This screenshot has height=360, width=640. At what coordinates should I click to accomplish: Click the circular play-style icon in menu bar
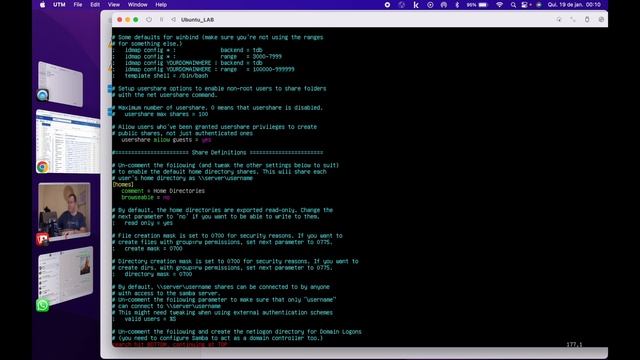click(430, 5)
